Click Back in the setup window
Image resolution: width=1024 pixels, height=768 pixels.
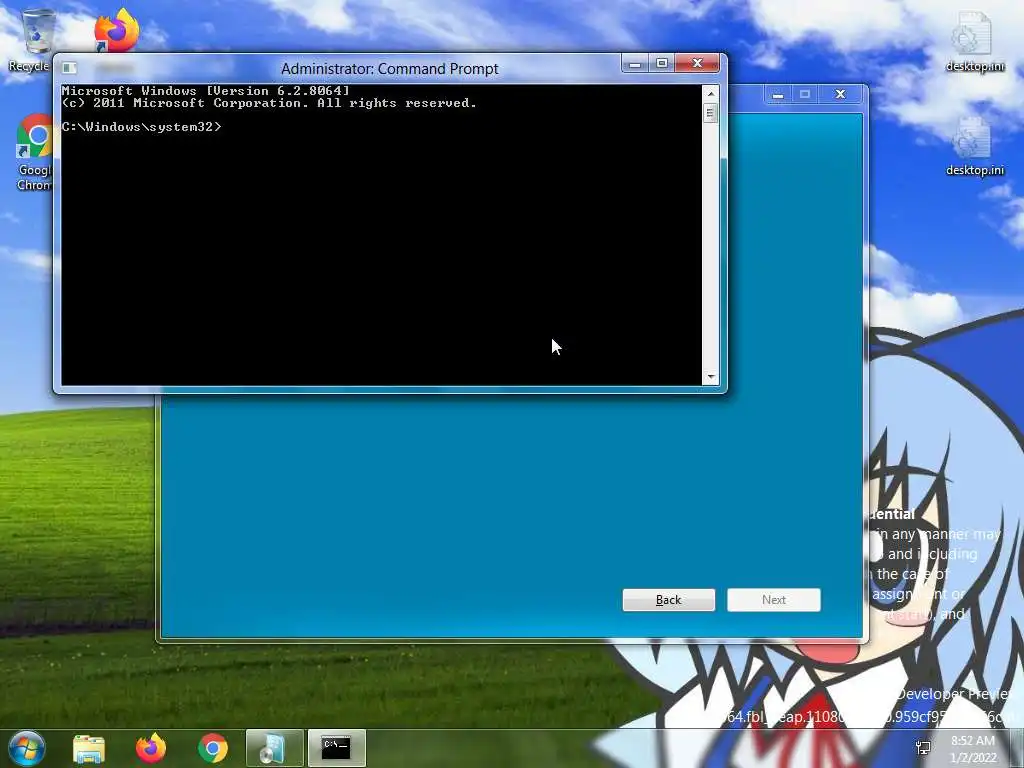click(x=669, y=600)
